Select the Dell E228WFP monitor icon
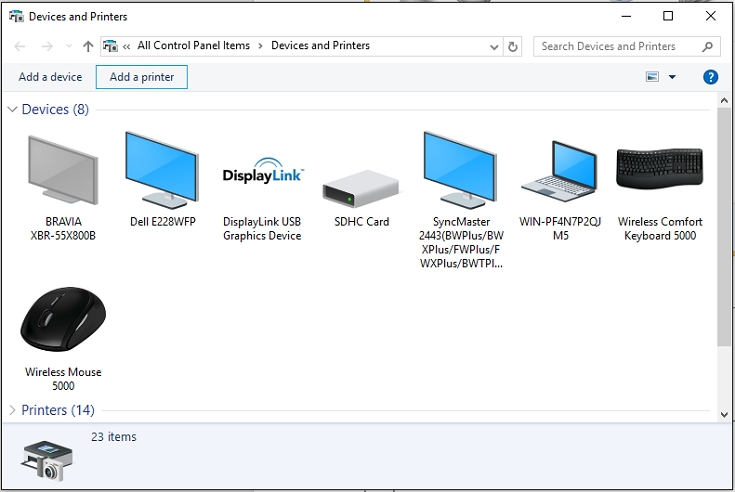Screen dimensions: 735x492 pyautogui.click(x=162, y=170)
